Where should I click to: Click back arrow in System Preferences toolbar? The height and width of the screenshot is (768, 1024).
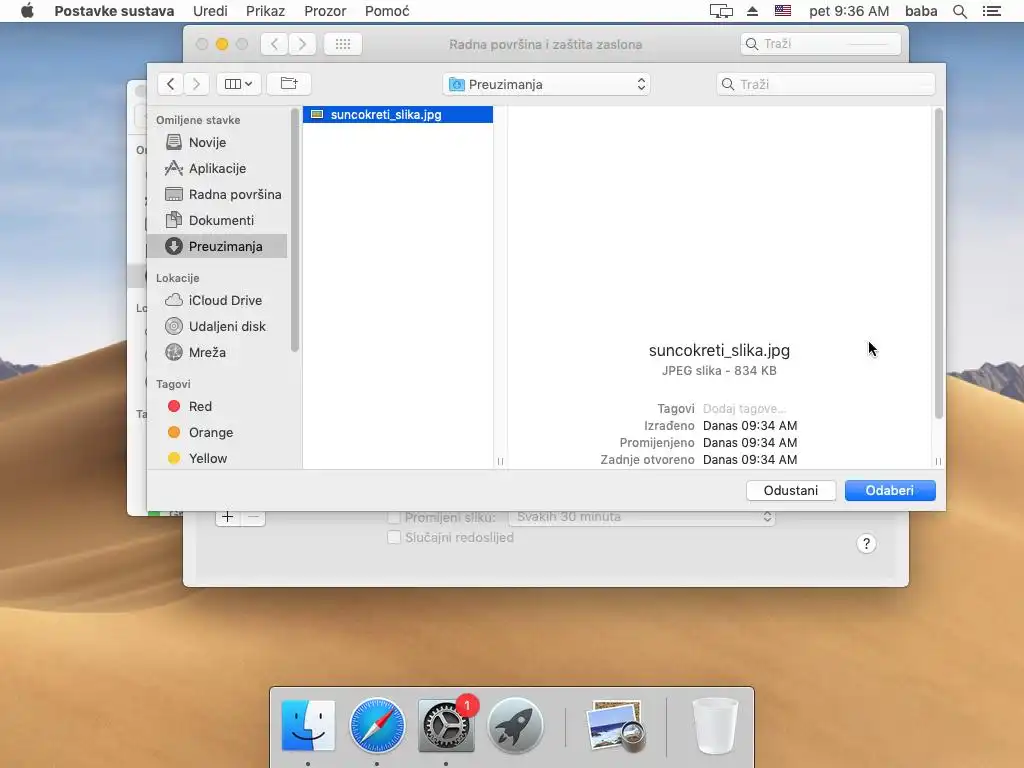tap(274, 44)
